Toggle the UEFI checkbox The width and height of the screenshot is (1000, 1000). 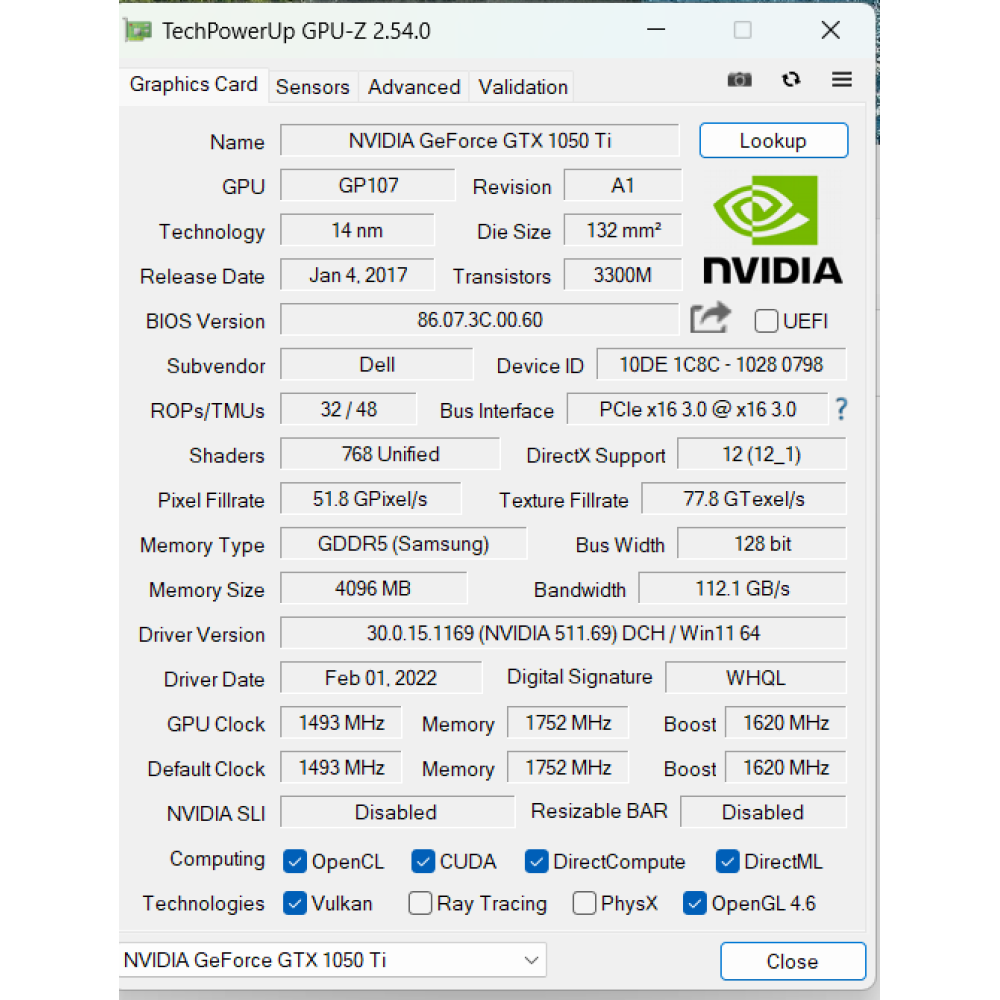tap(766, 321)
